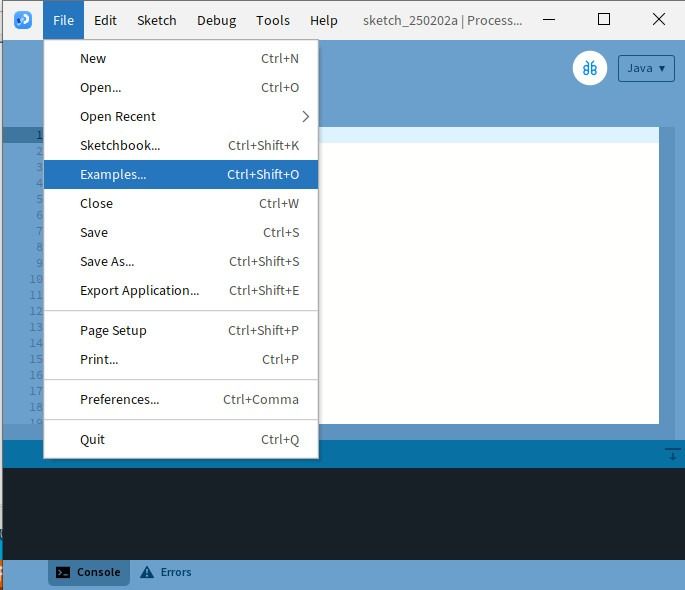
Task: Open the Edit menu
Action: click(105, 20)
